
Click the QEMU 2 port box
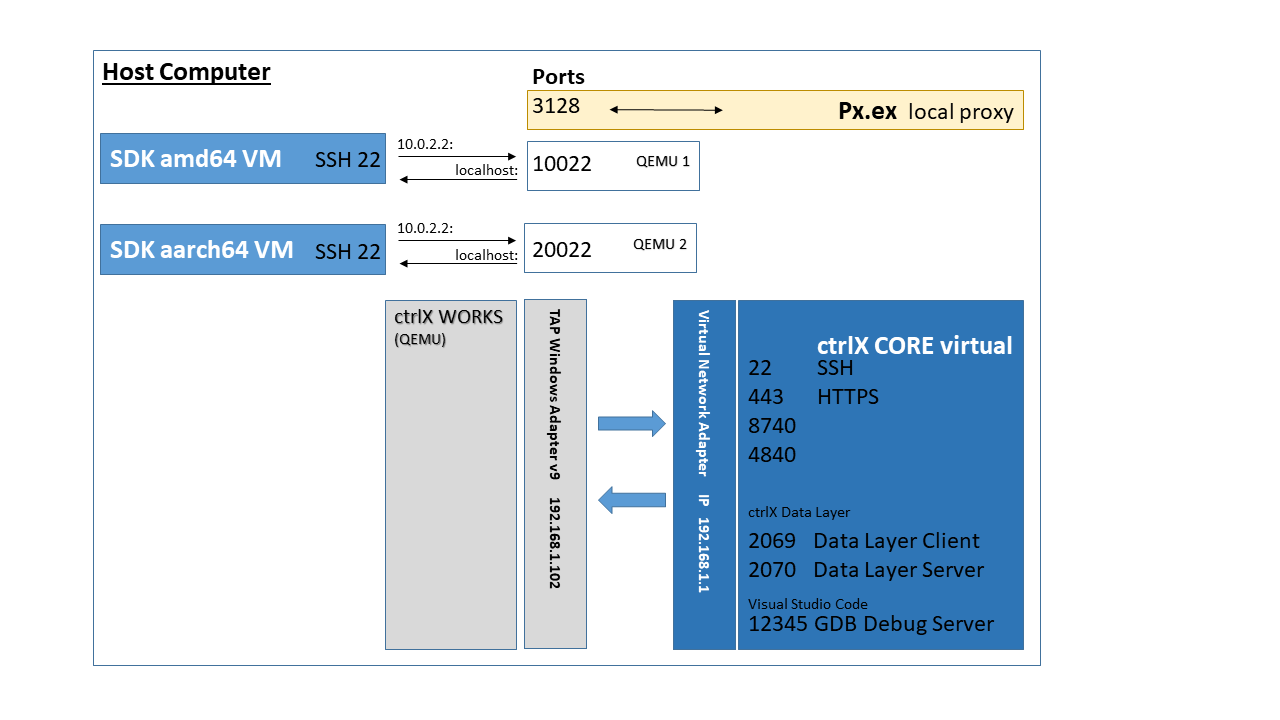610,247
